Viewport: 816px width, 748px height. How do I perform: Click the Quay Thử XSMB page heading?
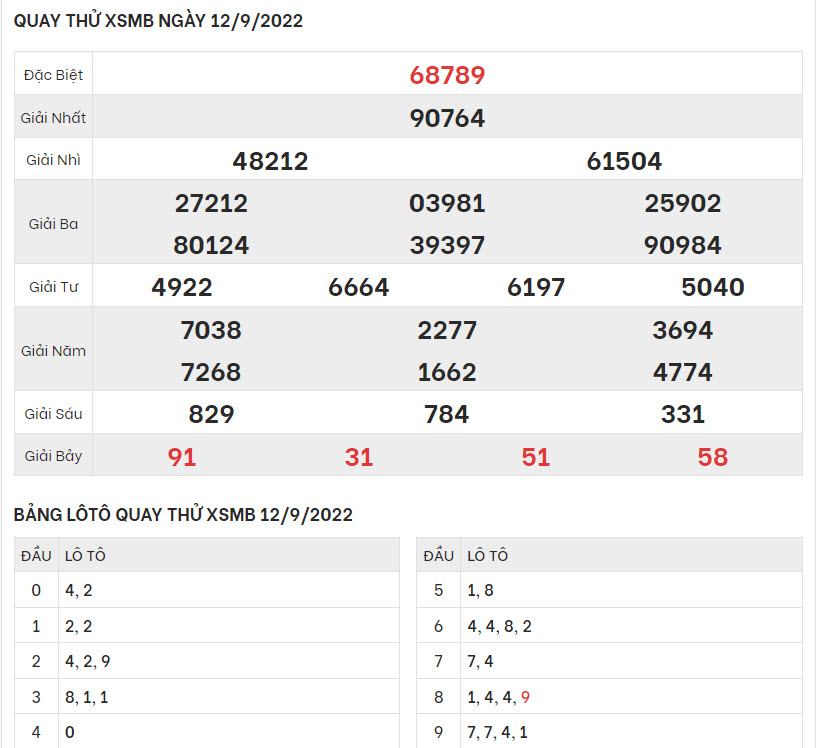click(158, 21)
